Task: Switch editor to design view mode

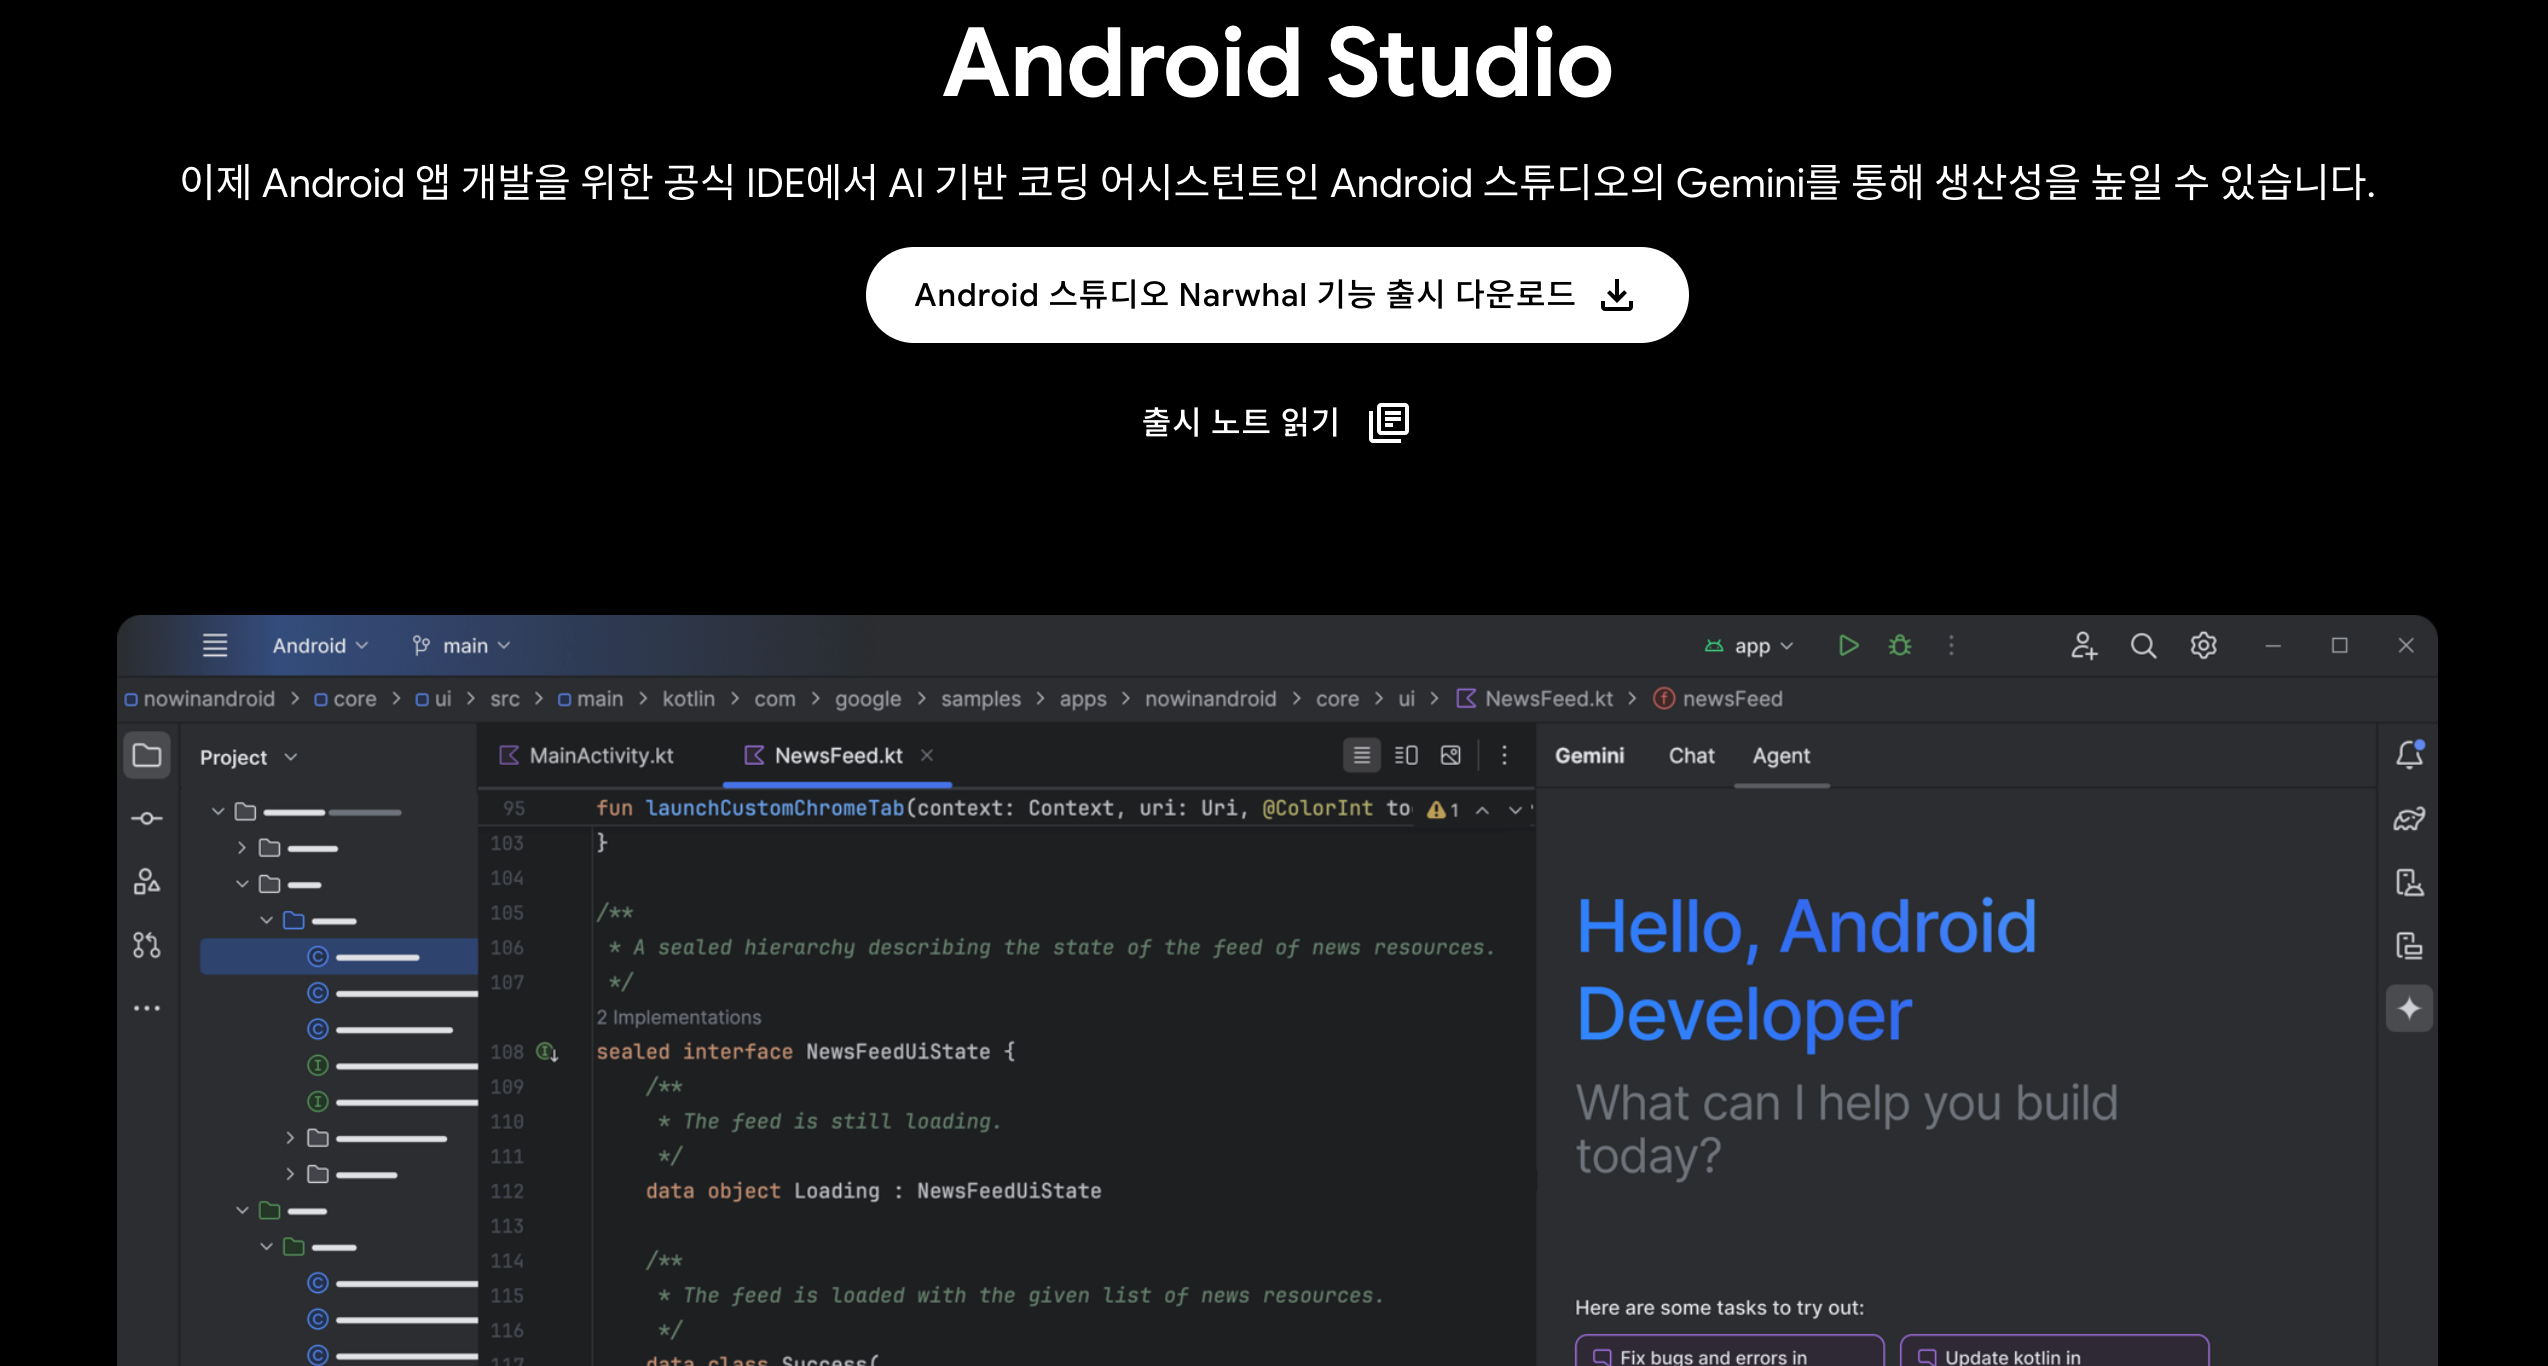Action: (x=1451, y=755)
